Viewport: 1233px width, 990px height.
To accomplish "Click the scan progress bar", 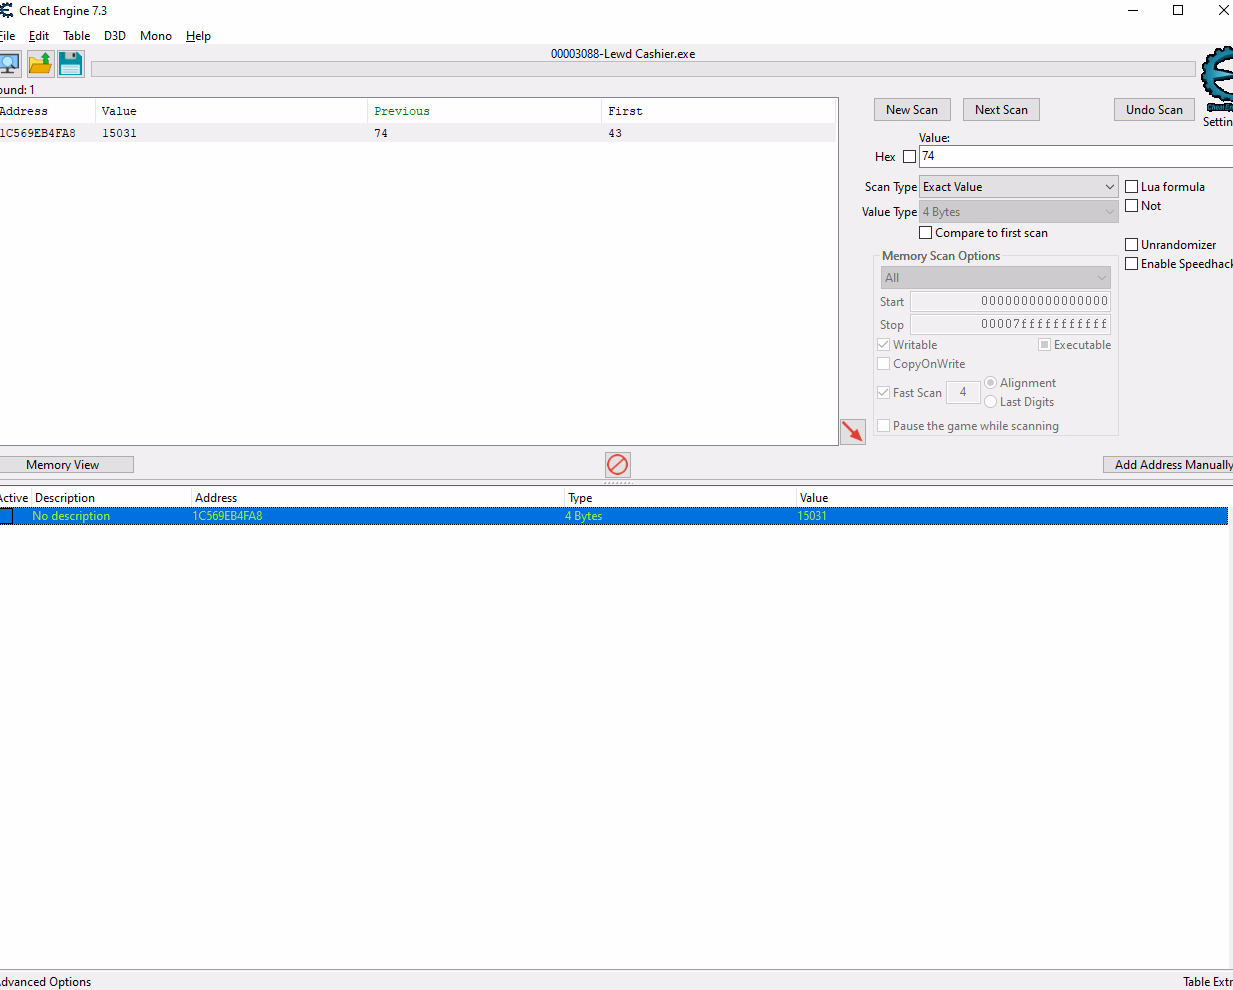I will pos(643,69).
